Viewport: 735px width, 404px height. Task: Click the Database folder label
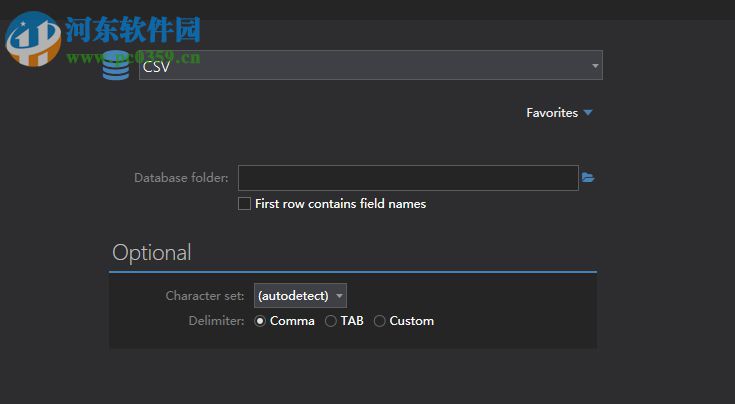181,178
